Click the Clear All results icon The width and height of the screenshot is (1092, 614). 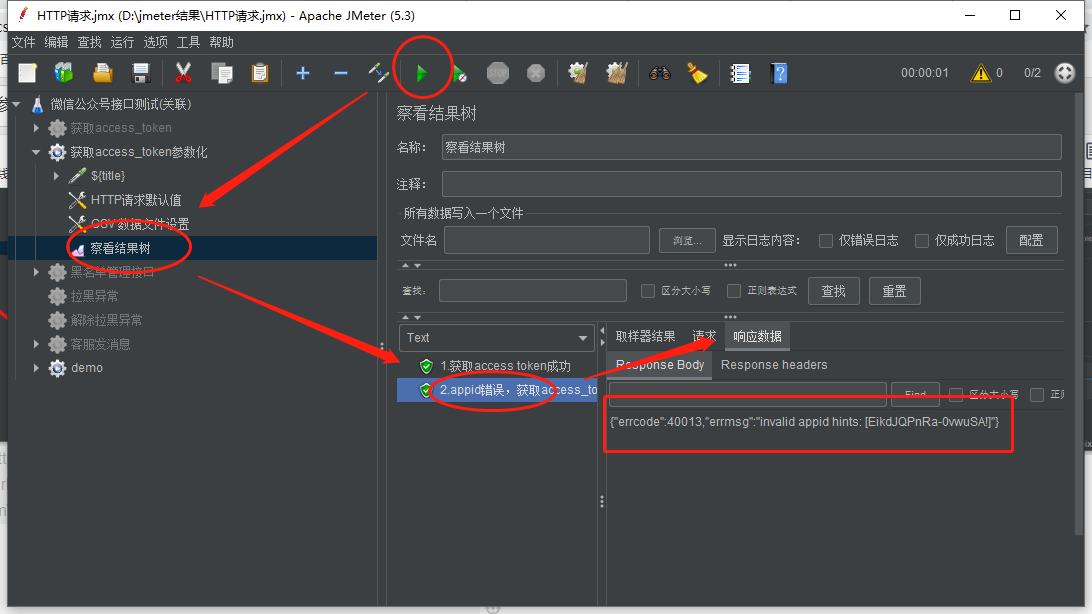click(616, 73)
